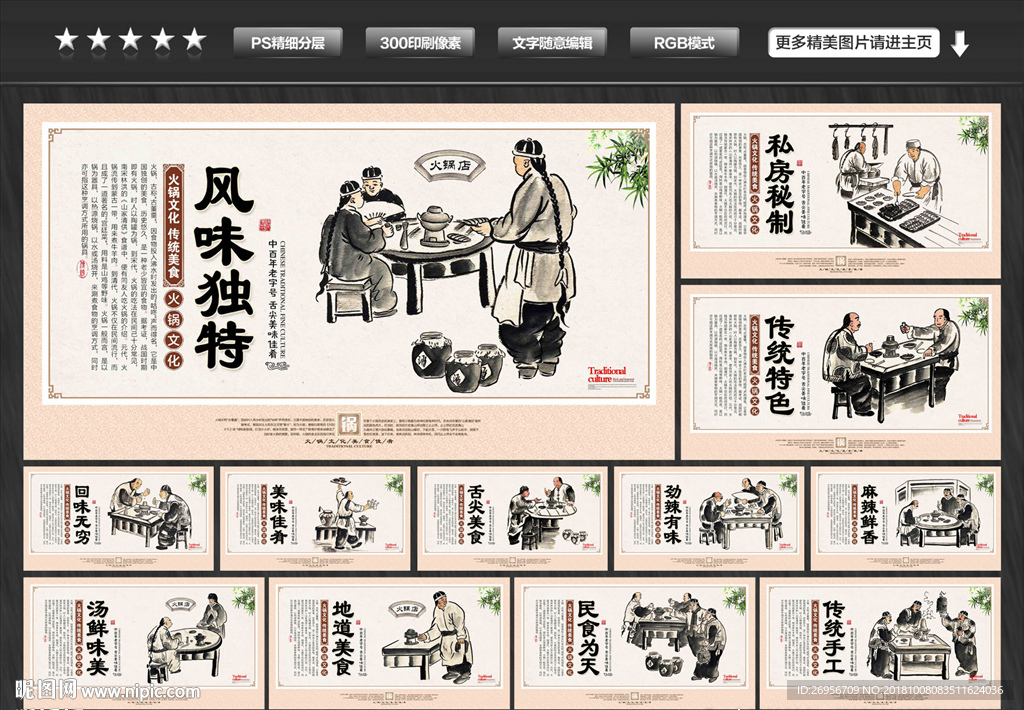Open the '舌尖美食' poster thumbnail
The height and width of the screenshot is (710, 1024).
513,518
